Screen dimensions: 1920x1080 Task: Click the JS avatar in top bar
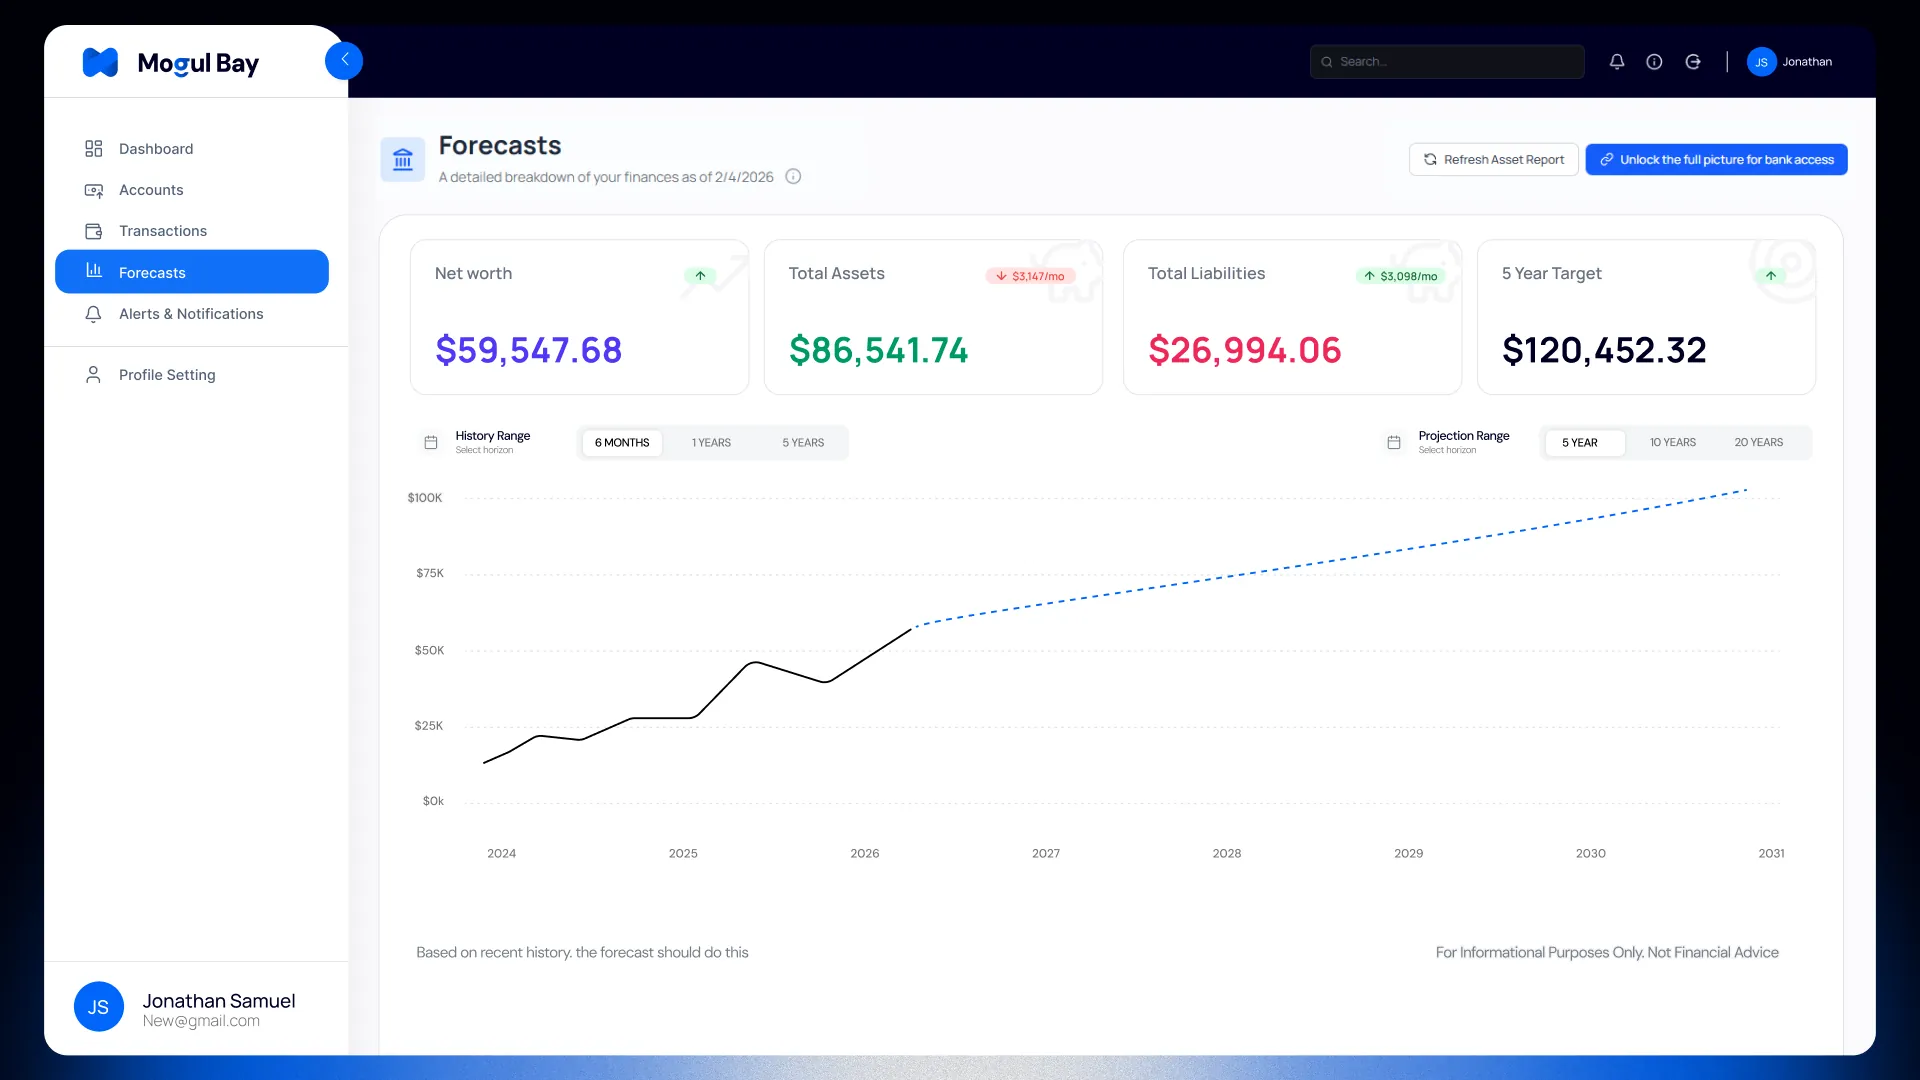[1761, 62]
